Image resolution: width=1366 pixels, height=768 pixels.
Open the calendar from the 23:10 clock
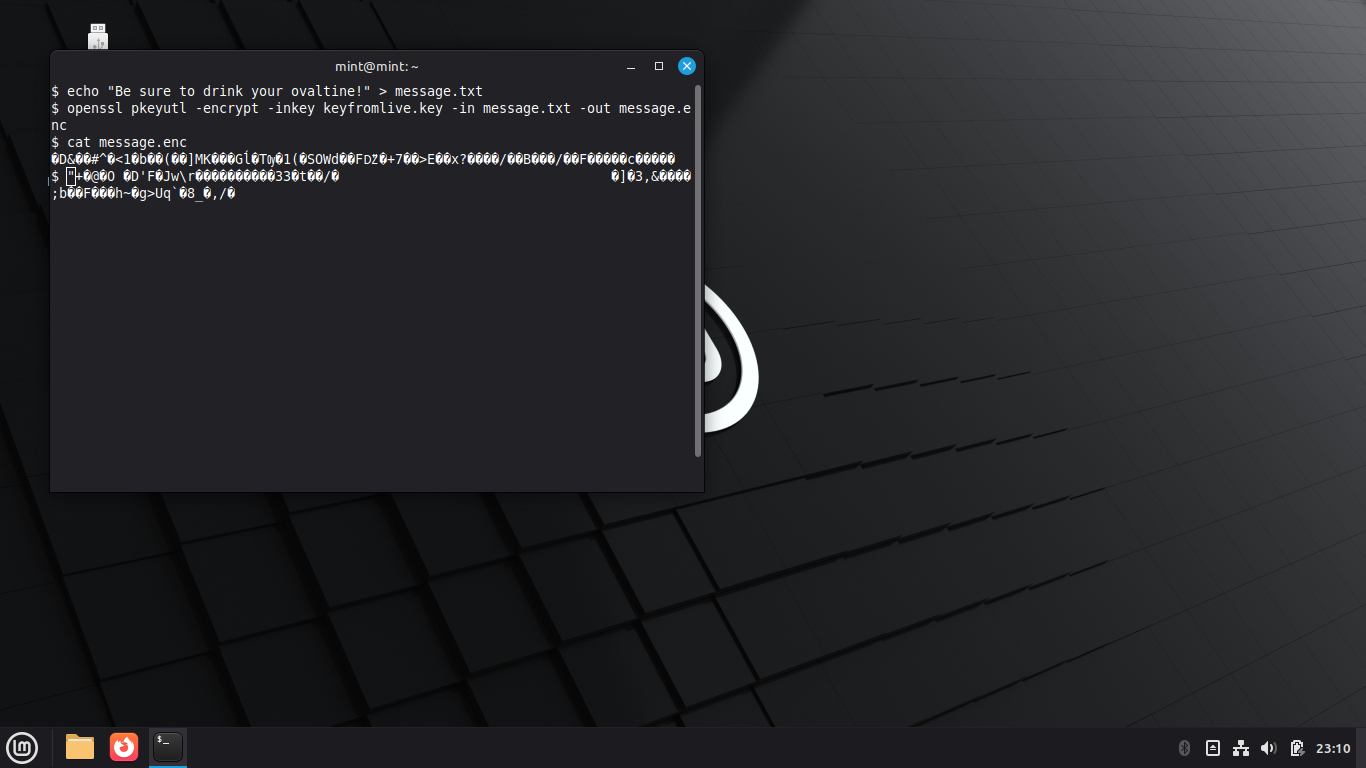point(1333,748)
